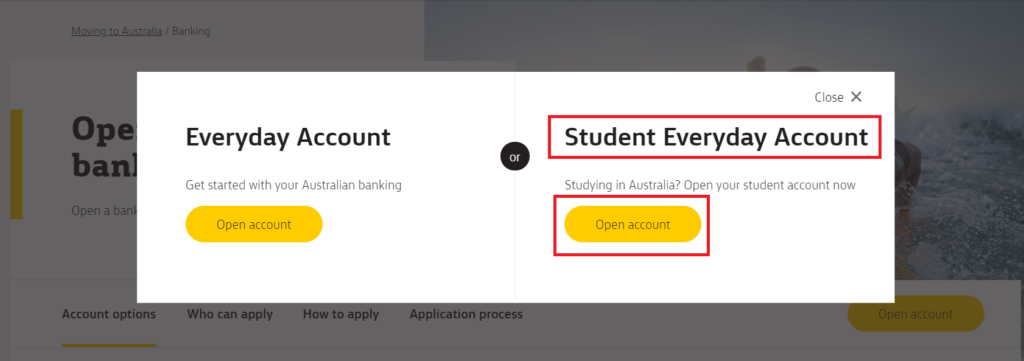Switch to the Account options tab
The image size is (1024, 361).
coord(109,314)
